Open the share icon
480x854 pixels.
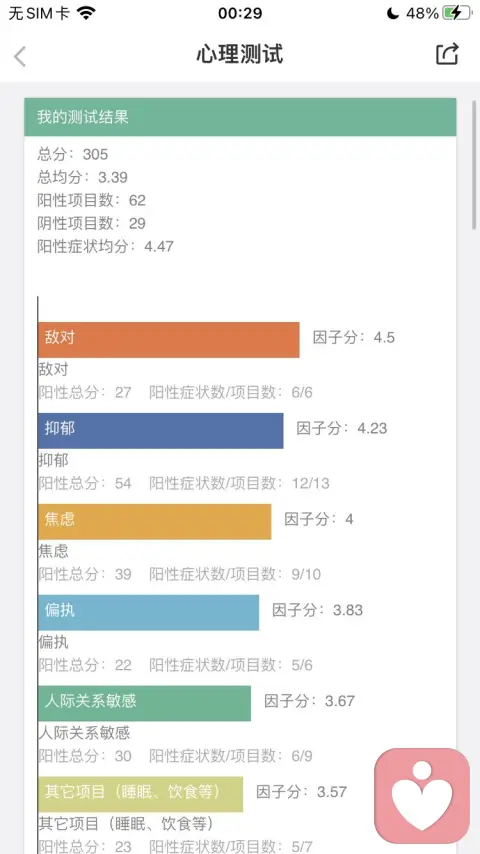(x=447, y=54)
